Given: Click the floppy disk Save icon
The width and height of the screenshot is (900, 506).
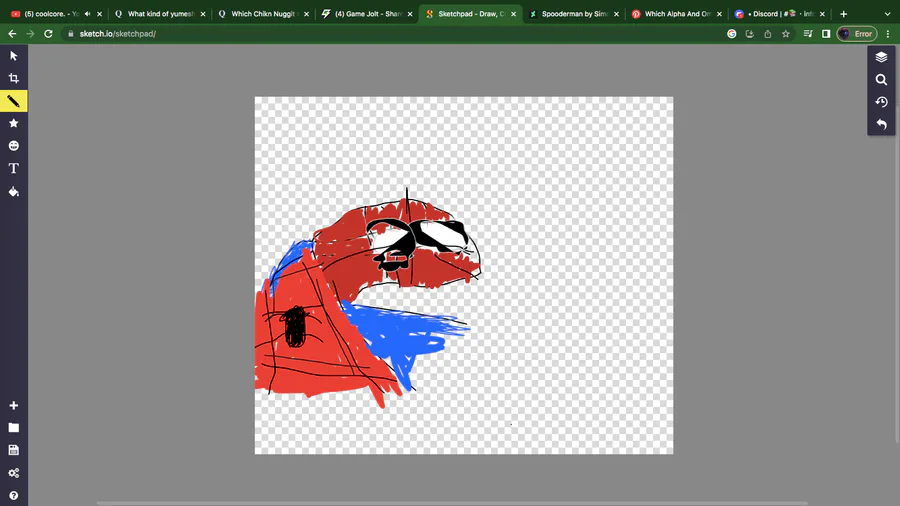Looking at the screenshot, I should [14, 450].
